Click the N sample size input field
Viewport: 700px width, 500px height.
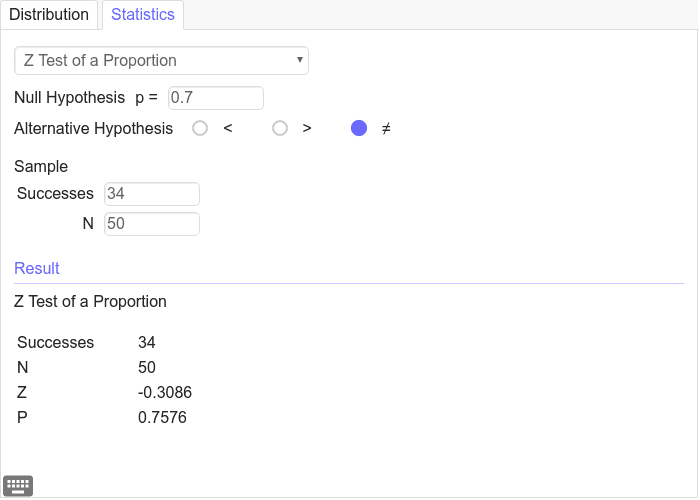coord(152,224)
